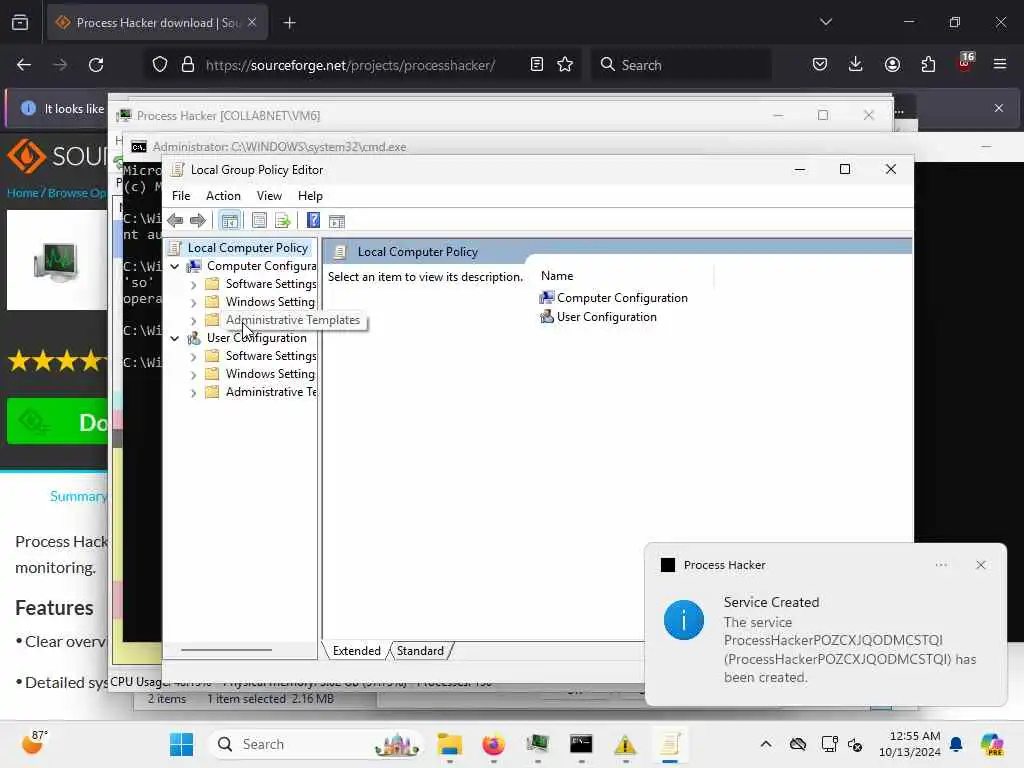Click the padlock site info icon

(x=188, y=65)
